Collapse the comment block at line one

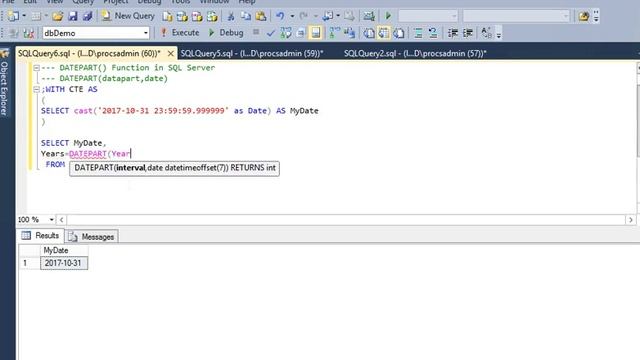[x=37, y=68]
